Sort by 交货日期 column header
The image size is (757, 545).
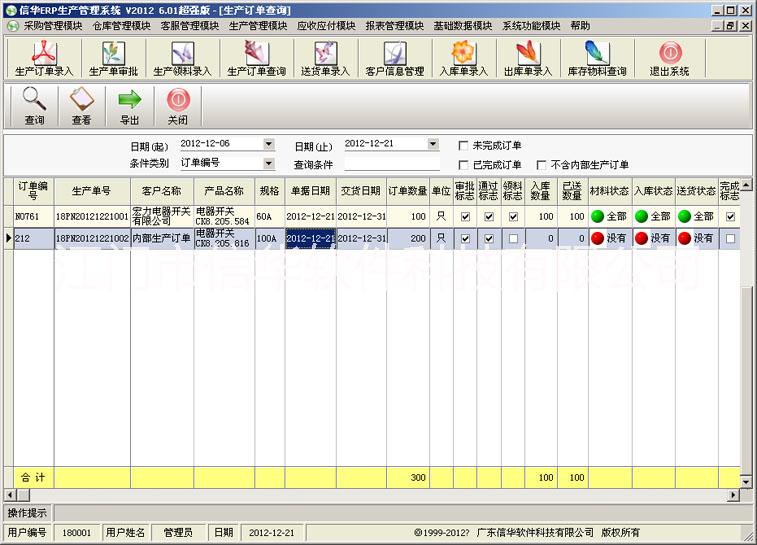pos(361,191)
